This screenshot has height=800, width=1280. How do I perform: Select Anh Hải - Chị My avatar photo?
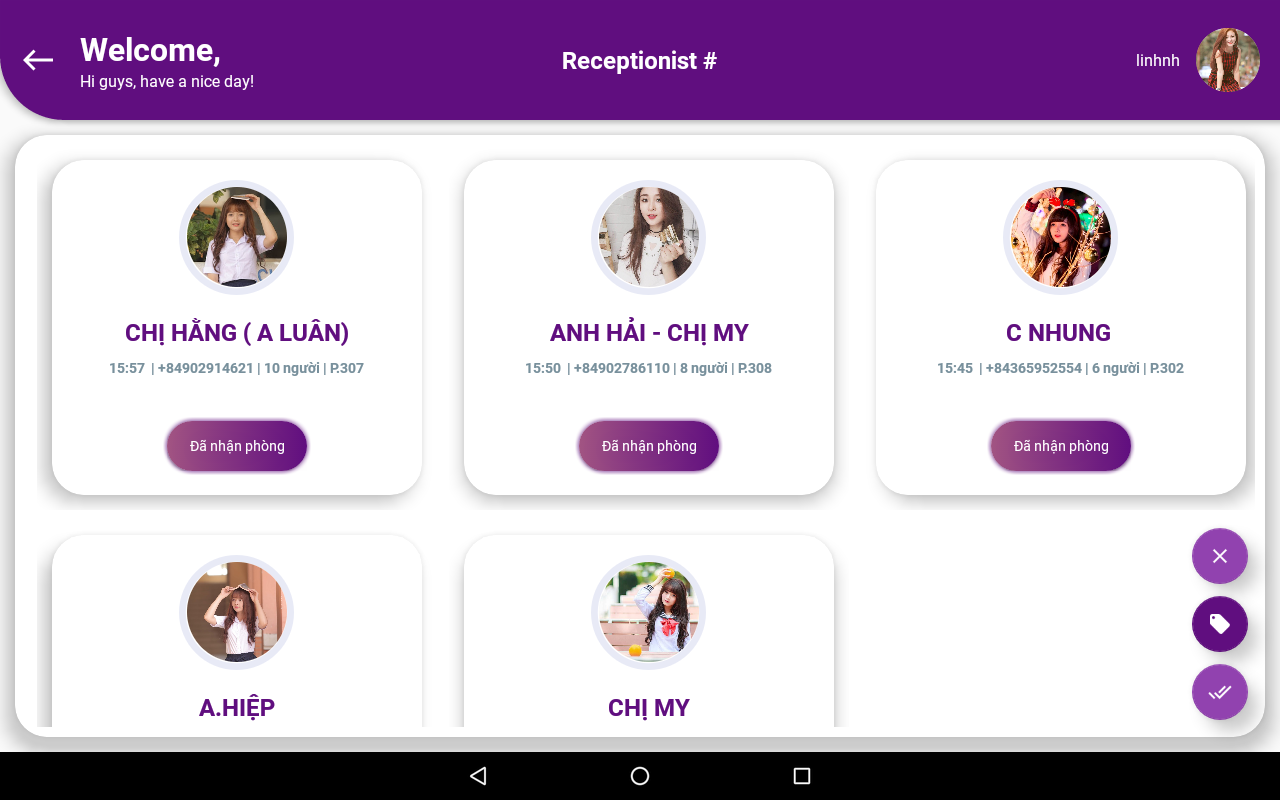point(649,237)
